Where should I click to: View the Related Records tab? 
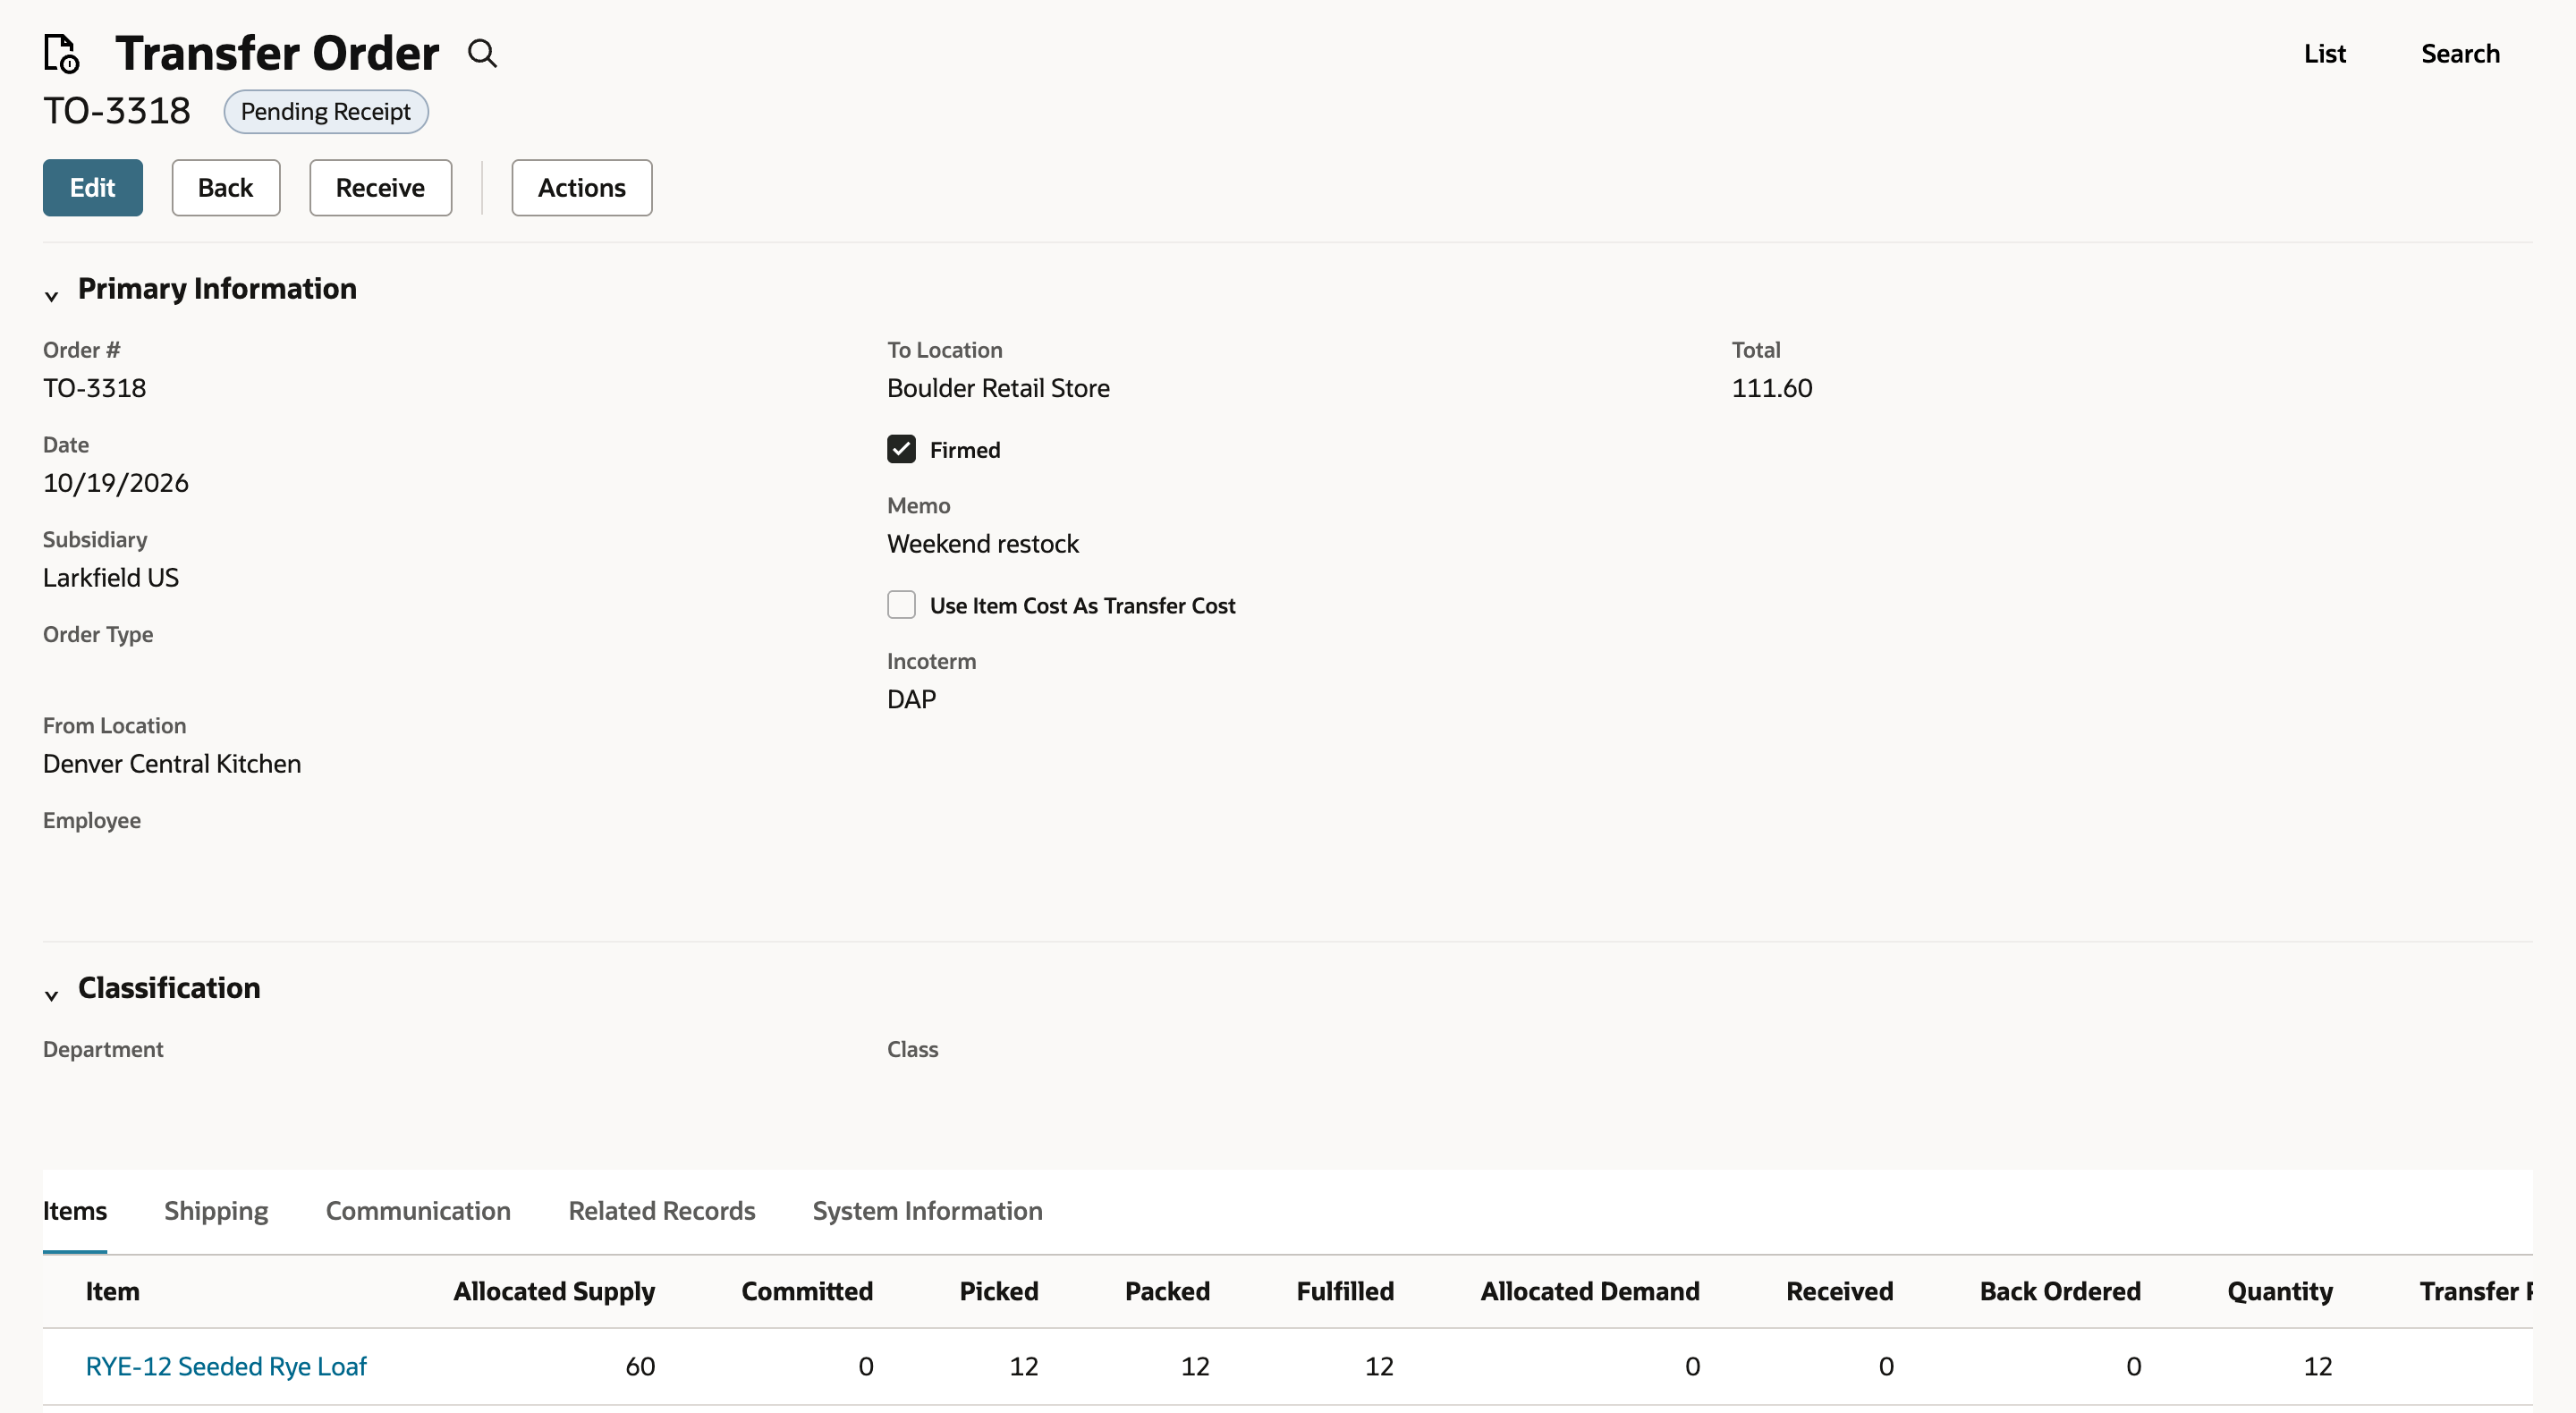click(662, 1210)
